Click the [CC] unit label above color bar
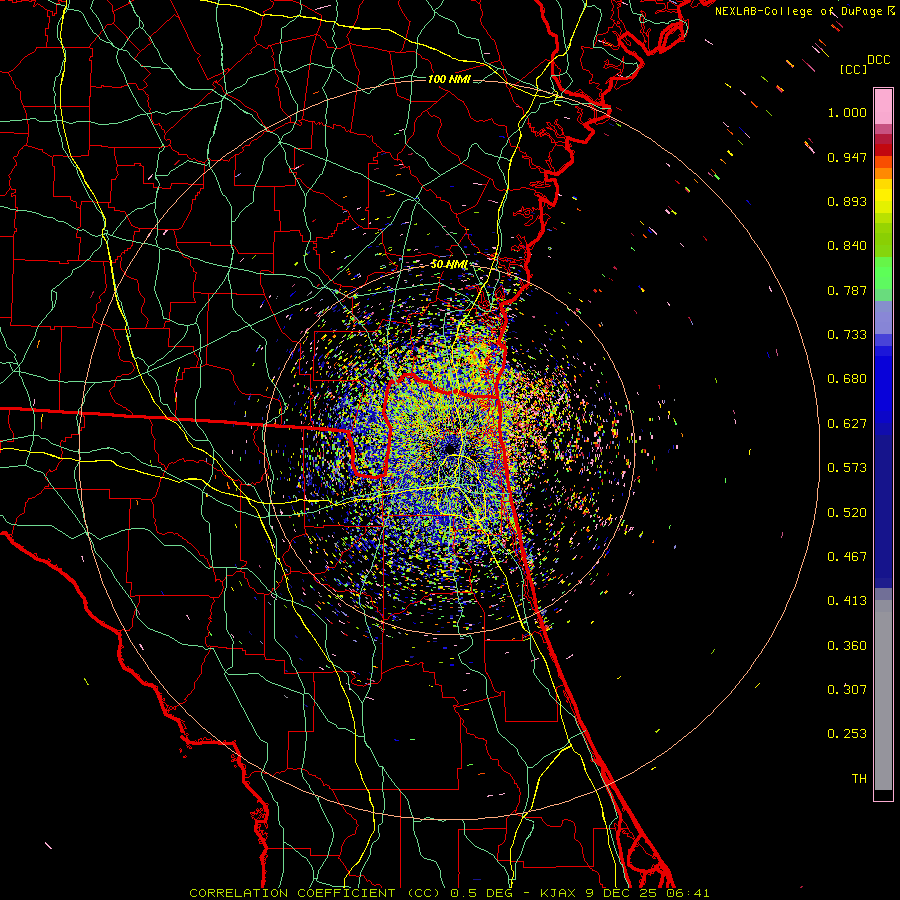This screenshot has width=900, height=900. (x=853, y=69)
